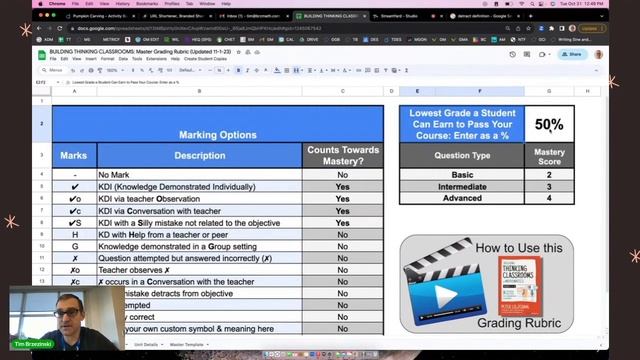Toggle Italic formatting
Screen dimensions: 640x360
click(x=247, y=70)
